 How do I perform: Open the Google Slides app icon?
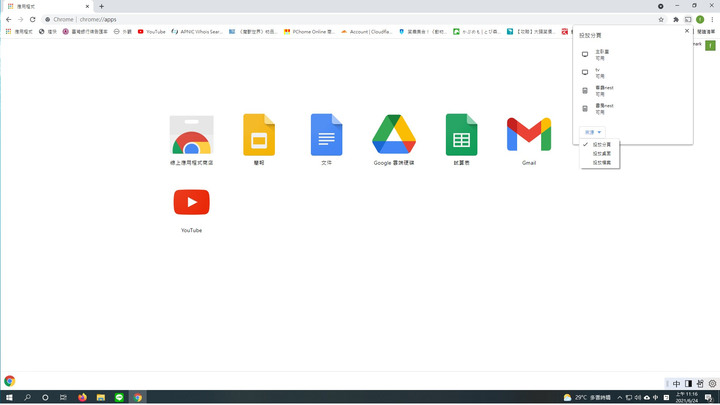(x=259, y=135)
